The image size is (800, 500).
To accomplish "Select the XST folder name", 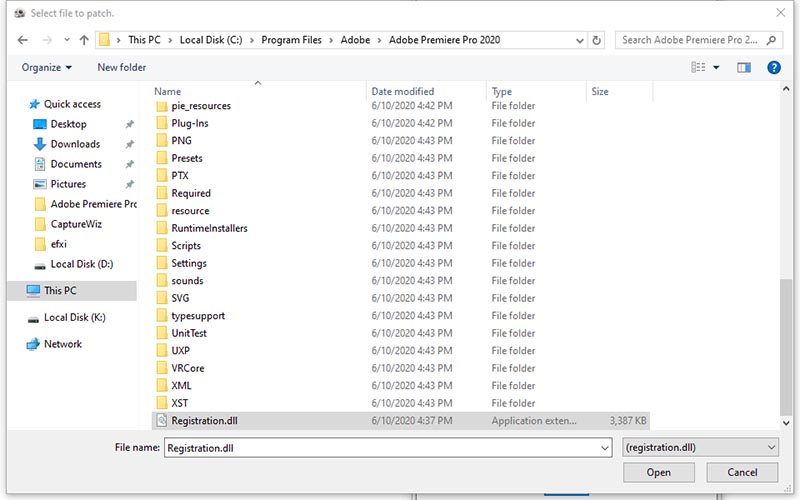I will pyautogui.click(x=180, y=403).
